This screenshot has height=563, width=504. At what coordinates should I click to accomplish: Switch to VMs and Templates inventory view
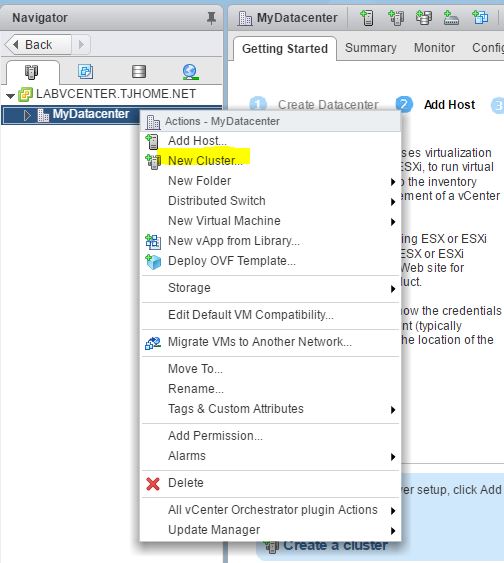[85, 71]
